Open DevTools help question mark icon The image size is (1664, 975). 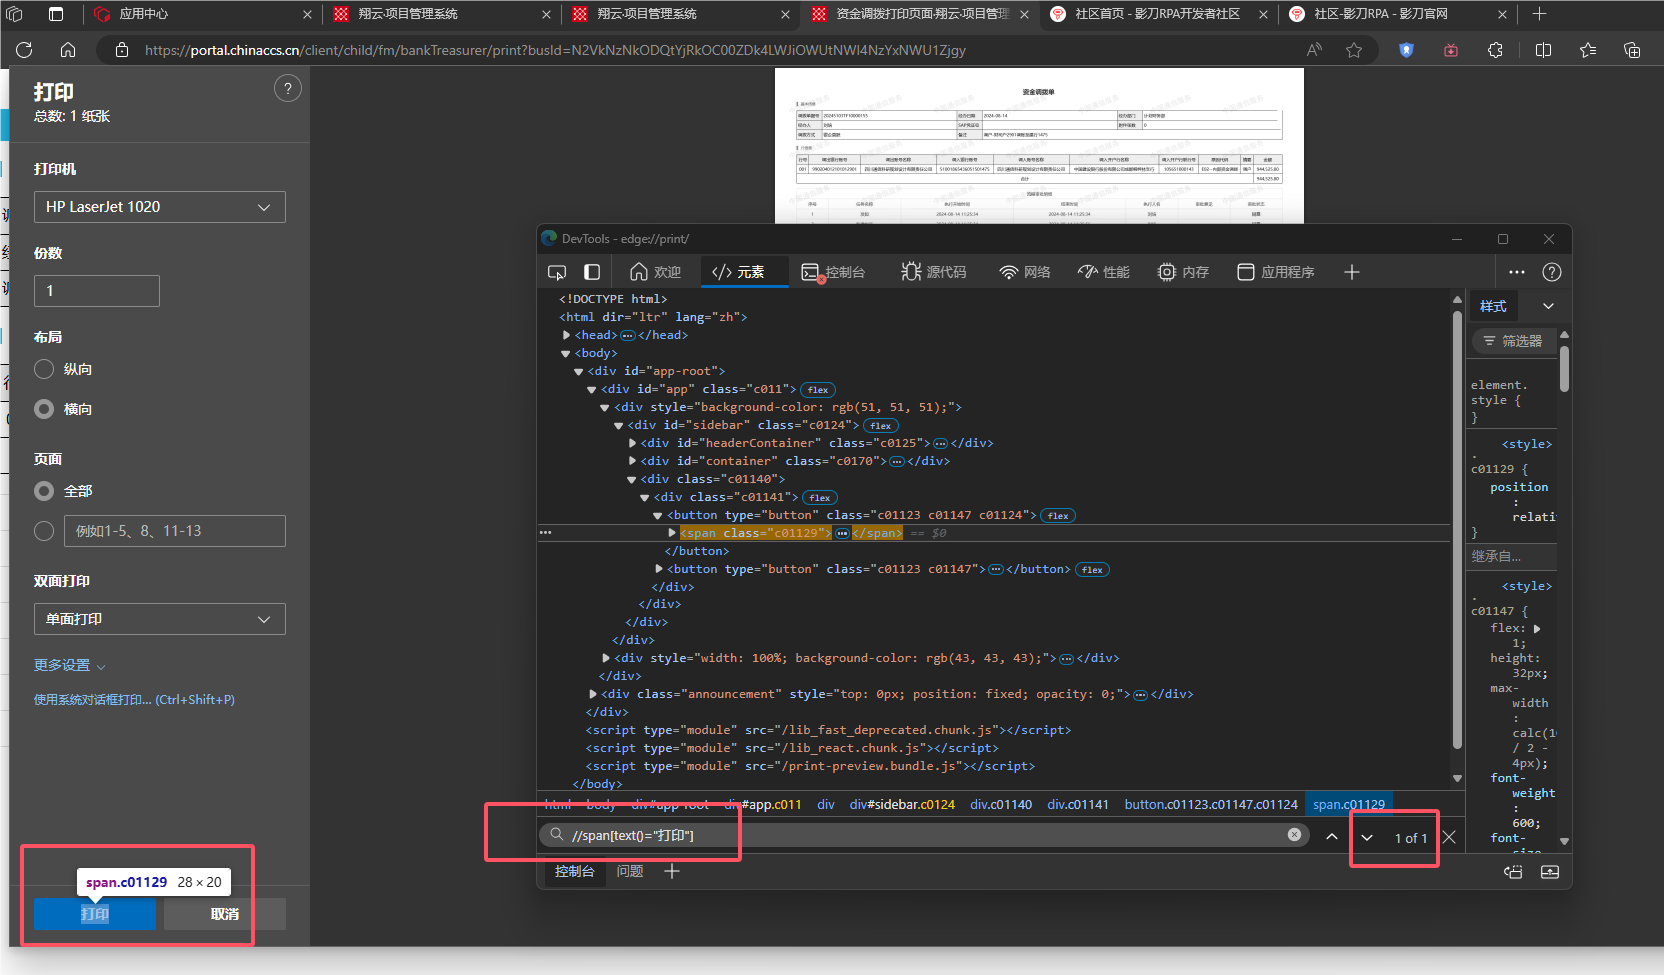[1551, 272]
